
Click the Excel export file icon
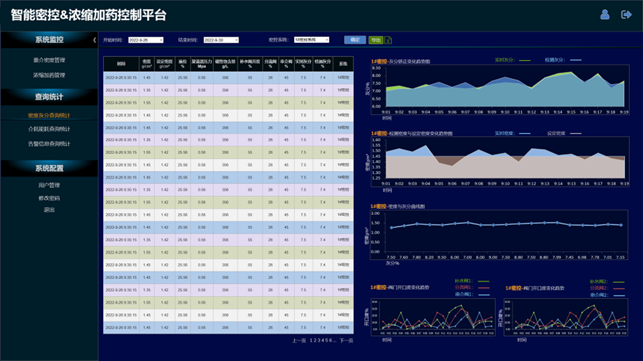click(x=388, y=40)
